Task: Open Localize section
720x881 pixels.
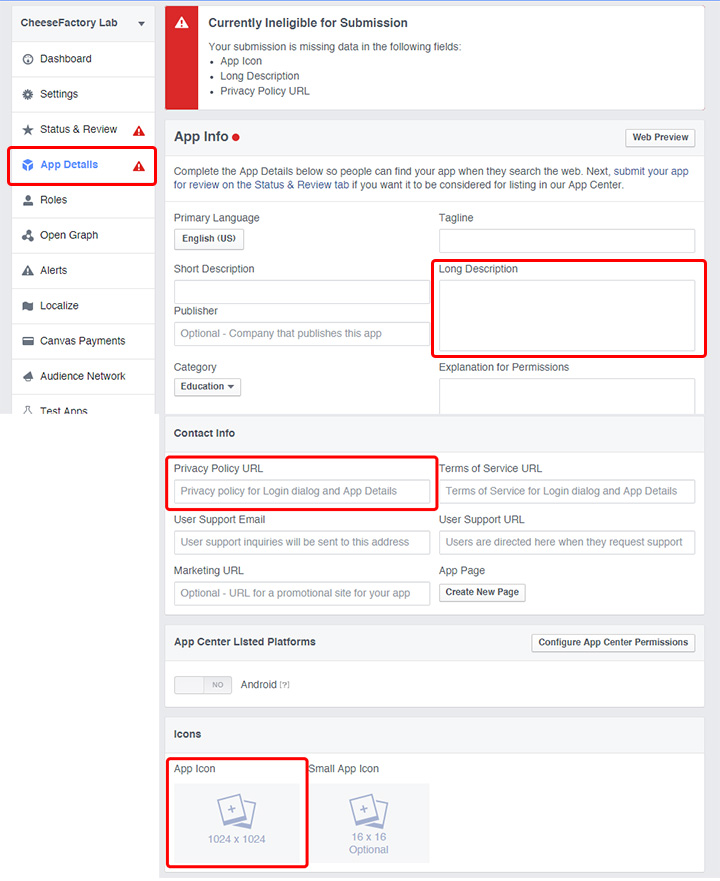Action: pos(83,306)
